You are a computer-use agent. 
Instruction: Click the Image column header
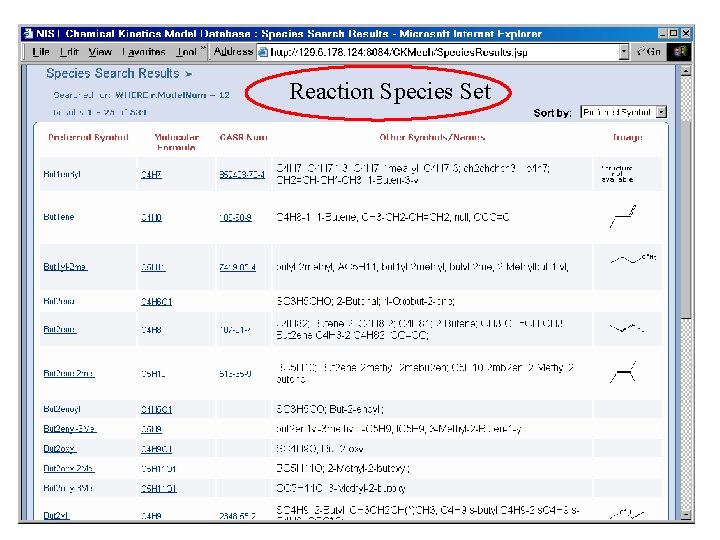[628, 137]
